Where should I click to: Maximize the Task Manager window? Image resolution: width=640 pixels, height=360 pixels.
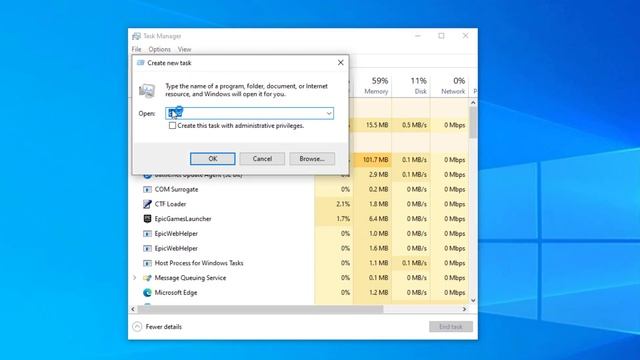441,36
